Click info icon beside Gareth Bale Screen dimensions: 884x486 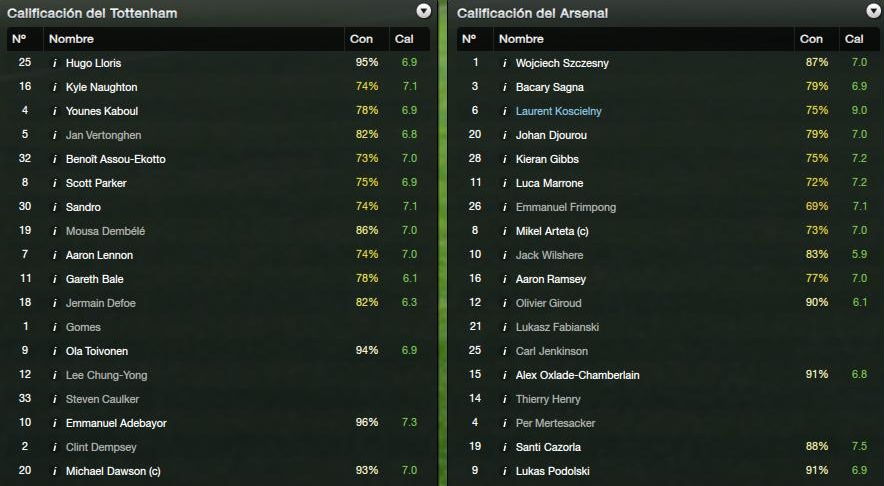click(x=55, y=279)
